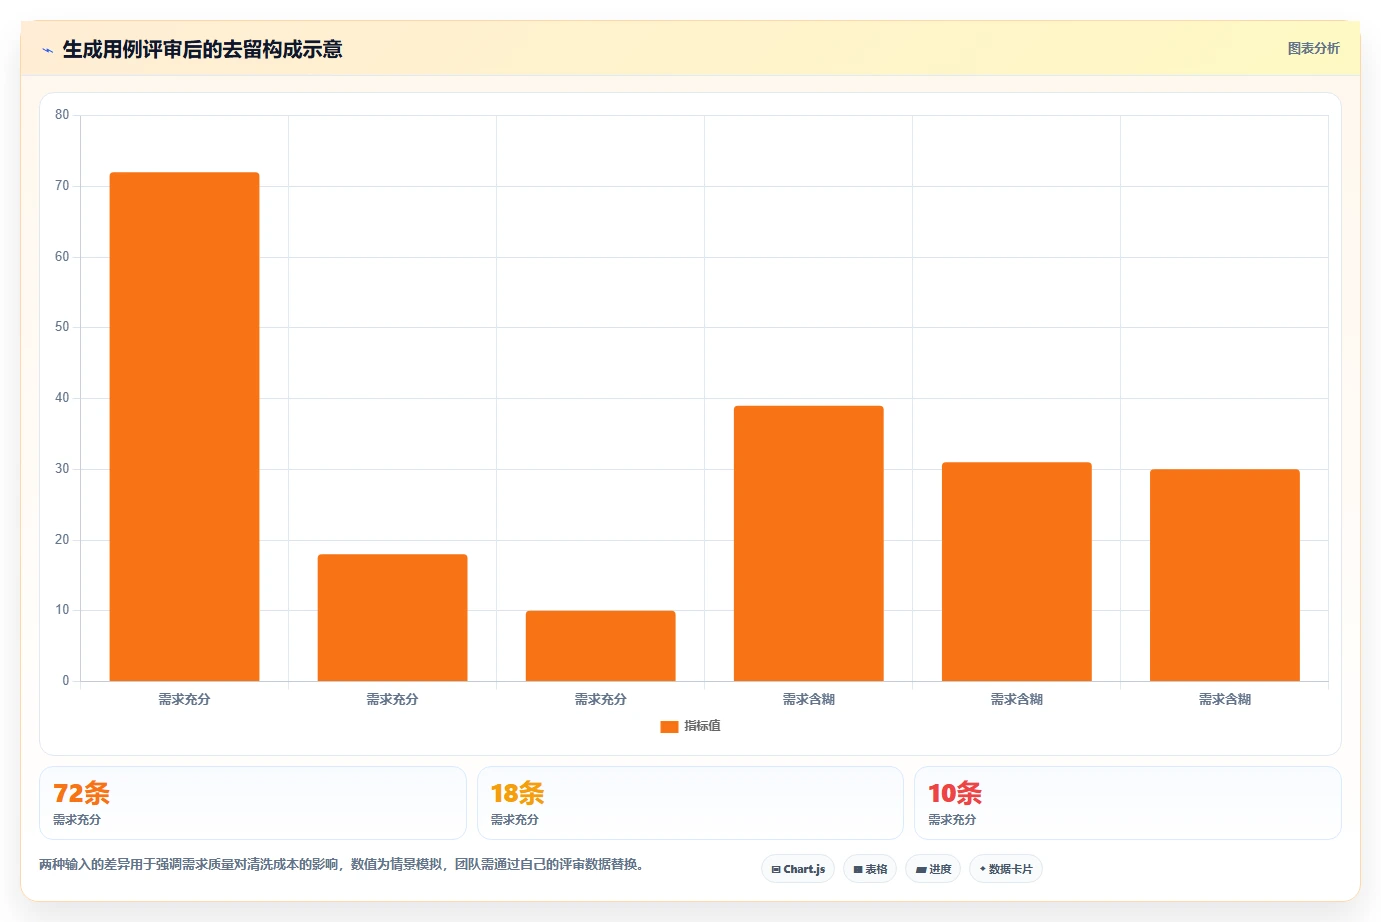Viewport: 1381px width, 922px height.
Task: Click the bar with value exactly 30
Action: pyautogui.click(x=1224, y=575)
